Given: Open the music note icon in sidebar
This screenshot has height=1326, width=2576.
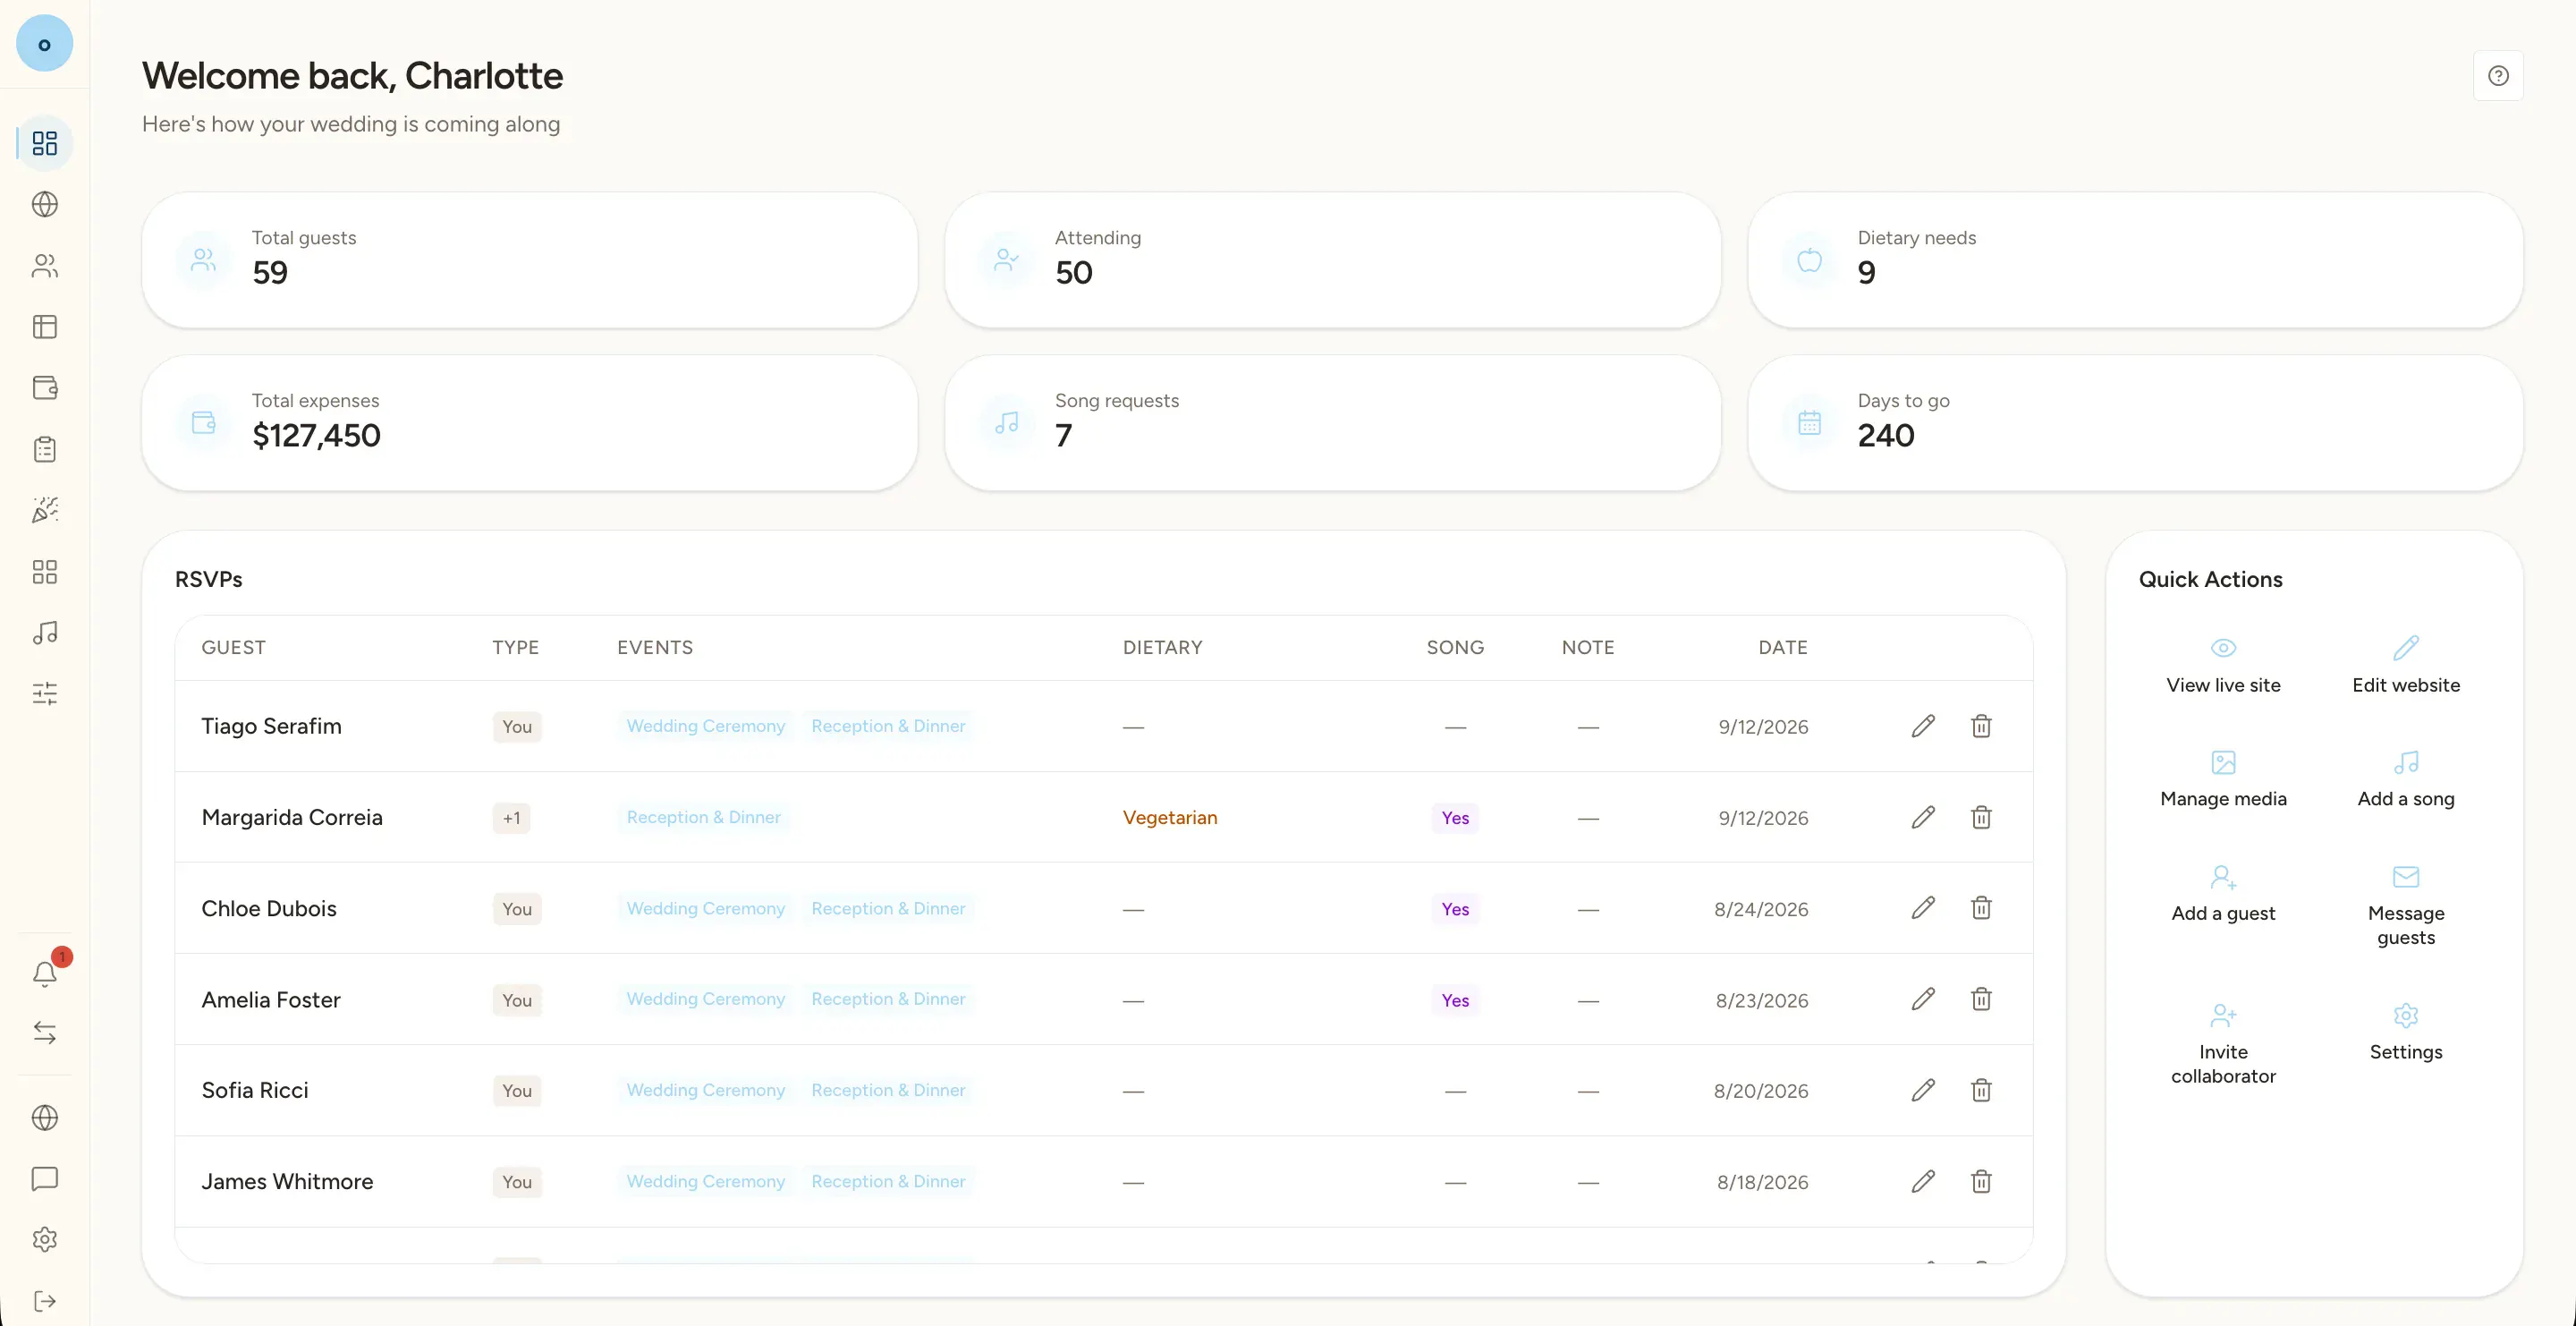Looking at the screenshot, I should tap(45, 632).
